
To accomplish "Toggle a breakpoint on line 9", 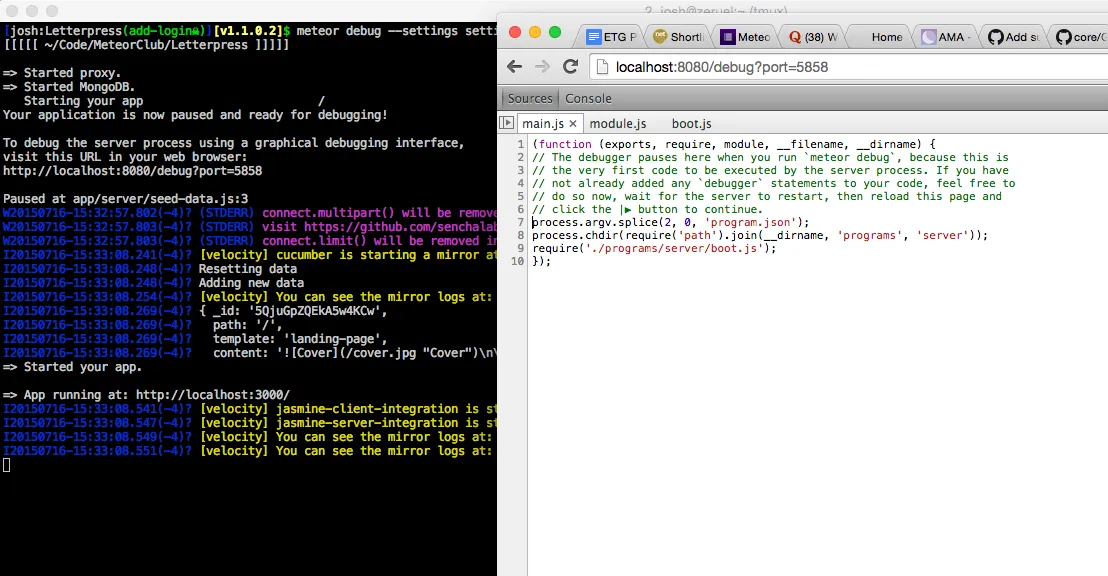I will 521,248.
